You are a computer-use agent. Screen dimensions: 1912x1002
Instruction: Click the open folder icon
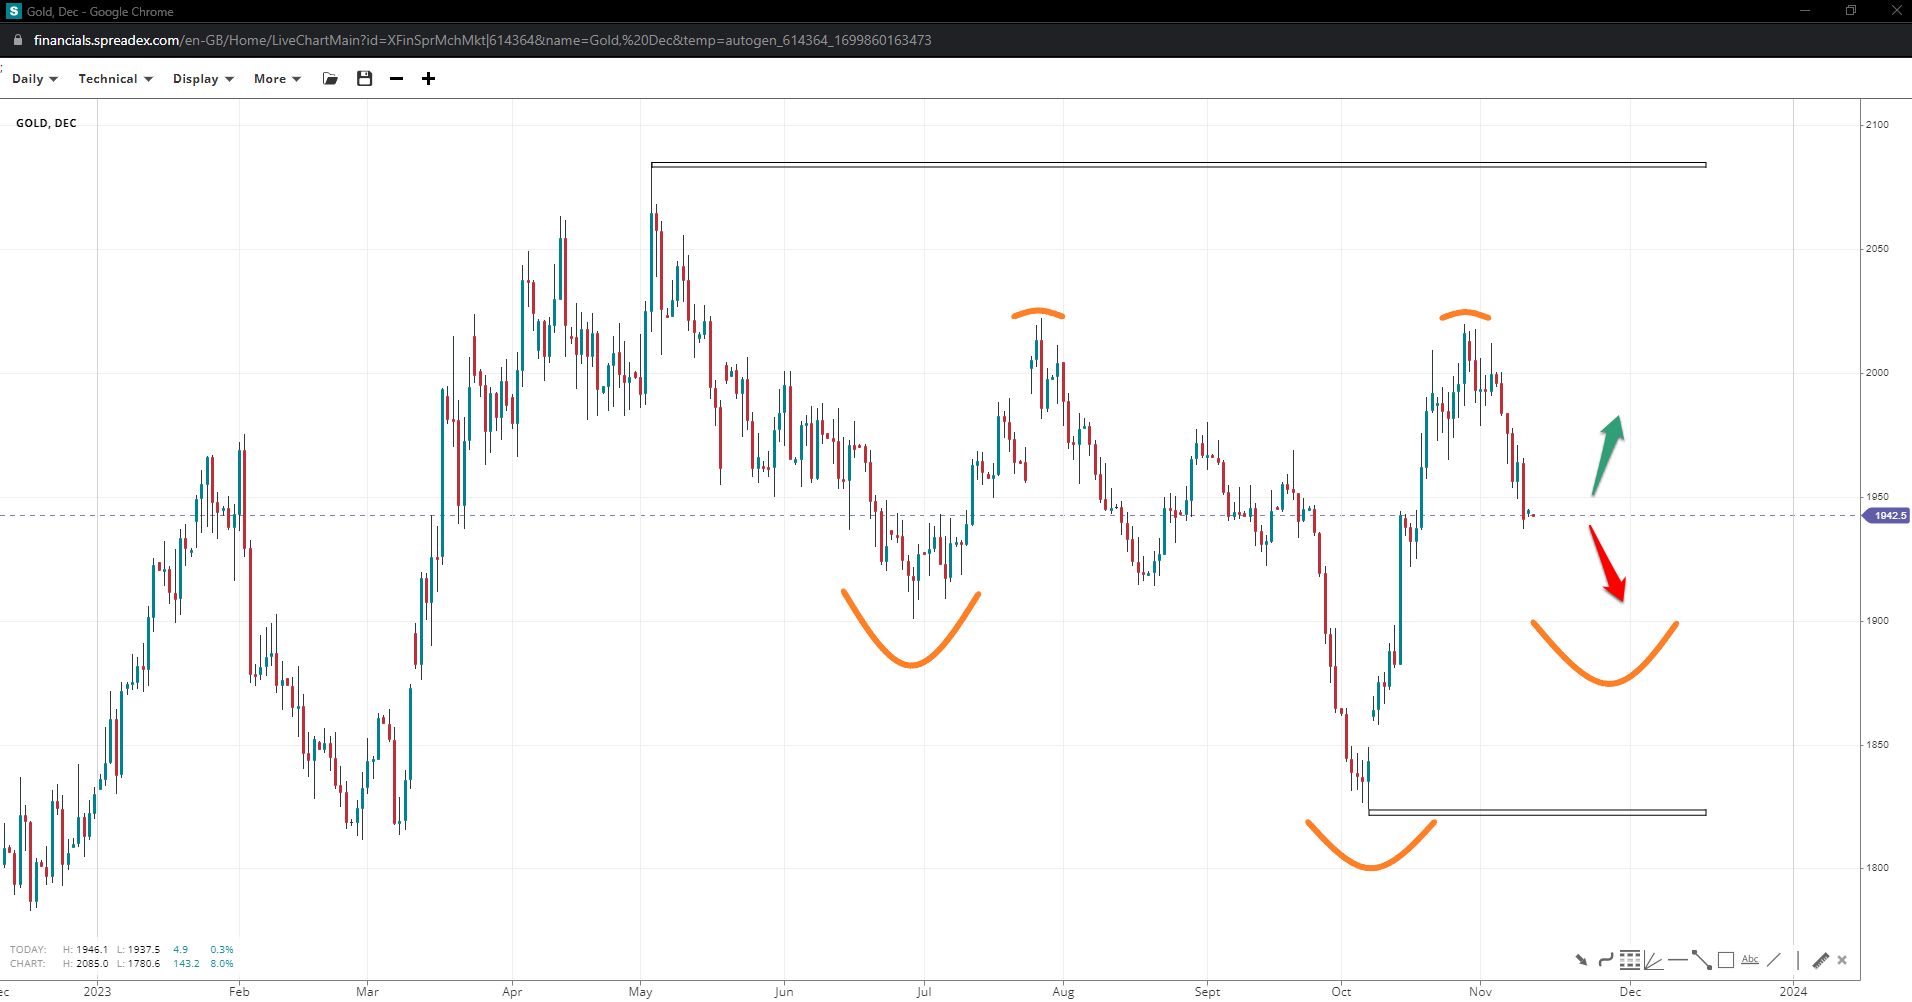tap(330, 79)
